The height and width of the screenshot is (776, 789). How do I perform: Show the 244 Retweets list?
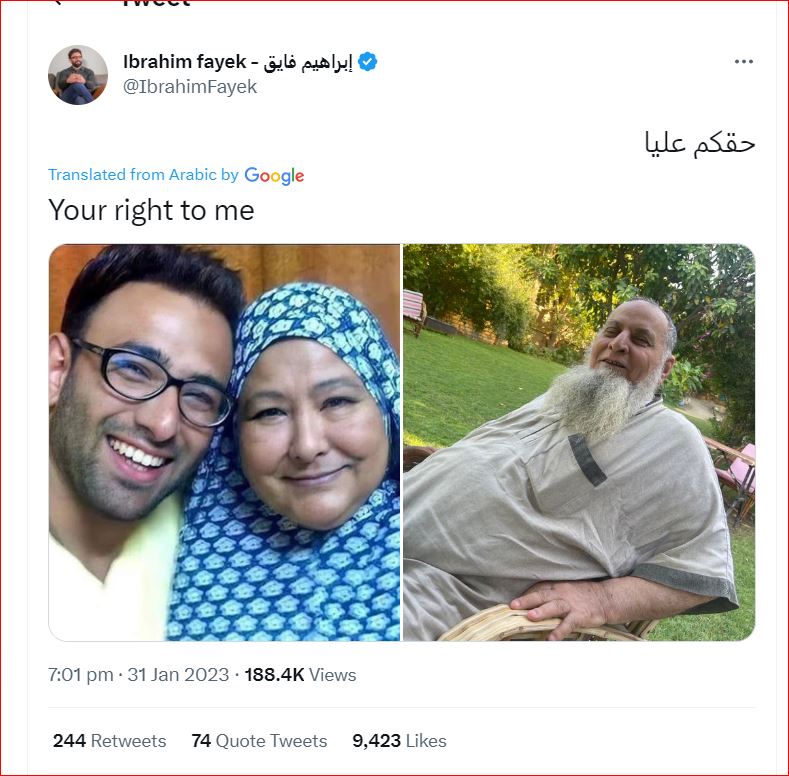tap(110, 741)
